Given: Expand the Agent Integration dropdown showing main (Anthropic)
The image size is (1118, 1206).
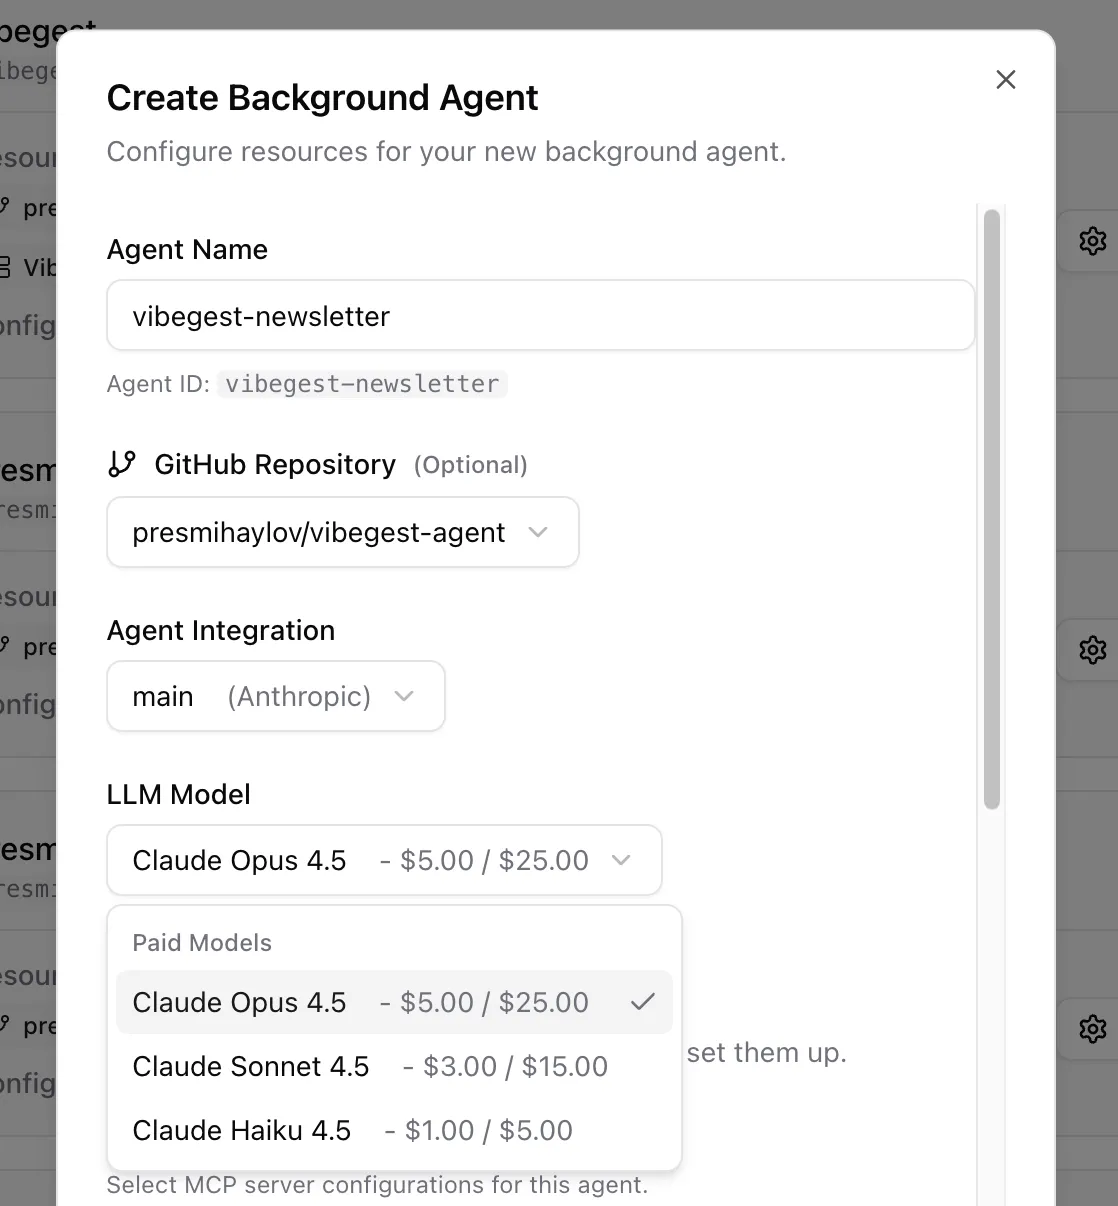Looking at the screenshot, I should pos(275,696).
